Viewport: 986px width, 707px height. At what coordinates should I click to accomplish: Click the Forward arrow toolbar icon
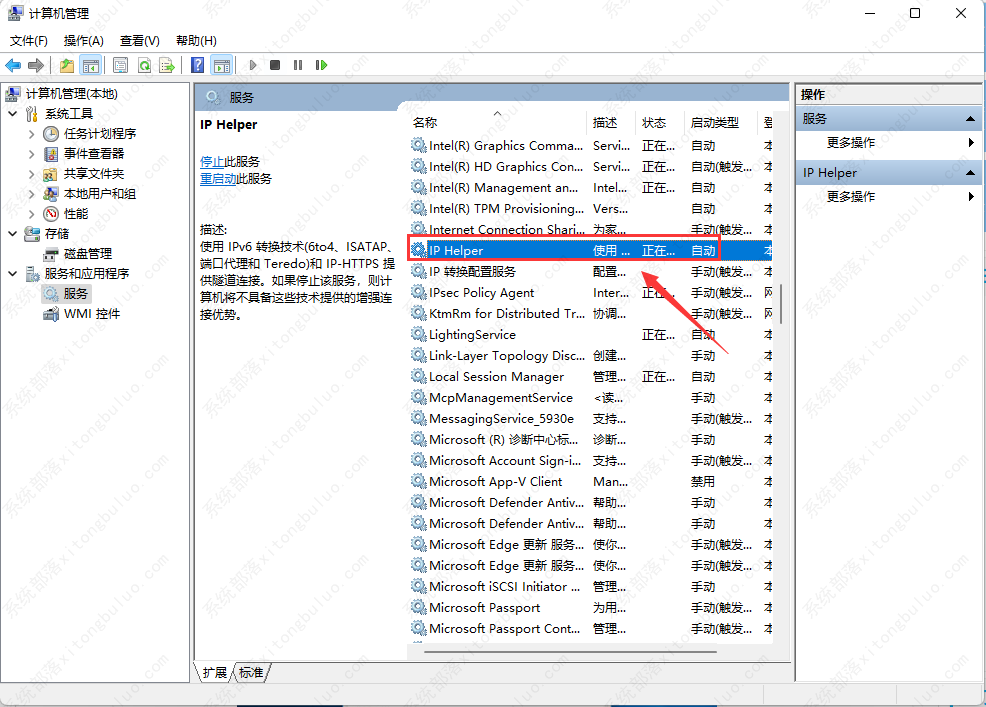click(x=36, y=65)
